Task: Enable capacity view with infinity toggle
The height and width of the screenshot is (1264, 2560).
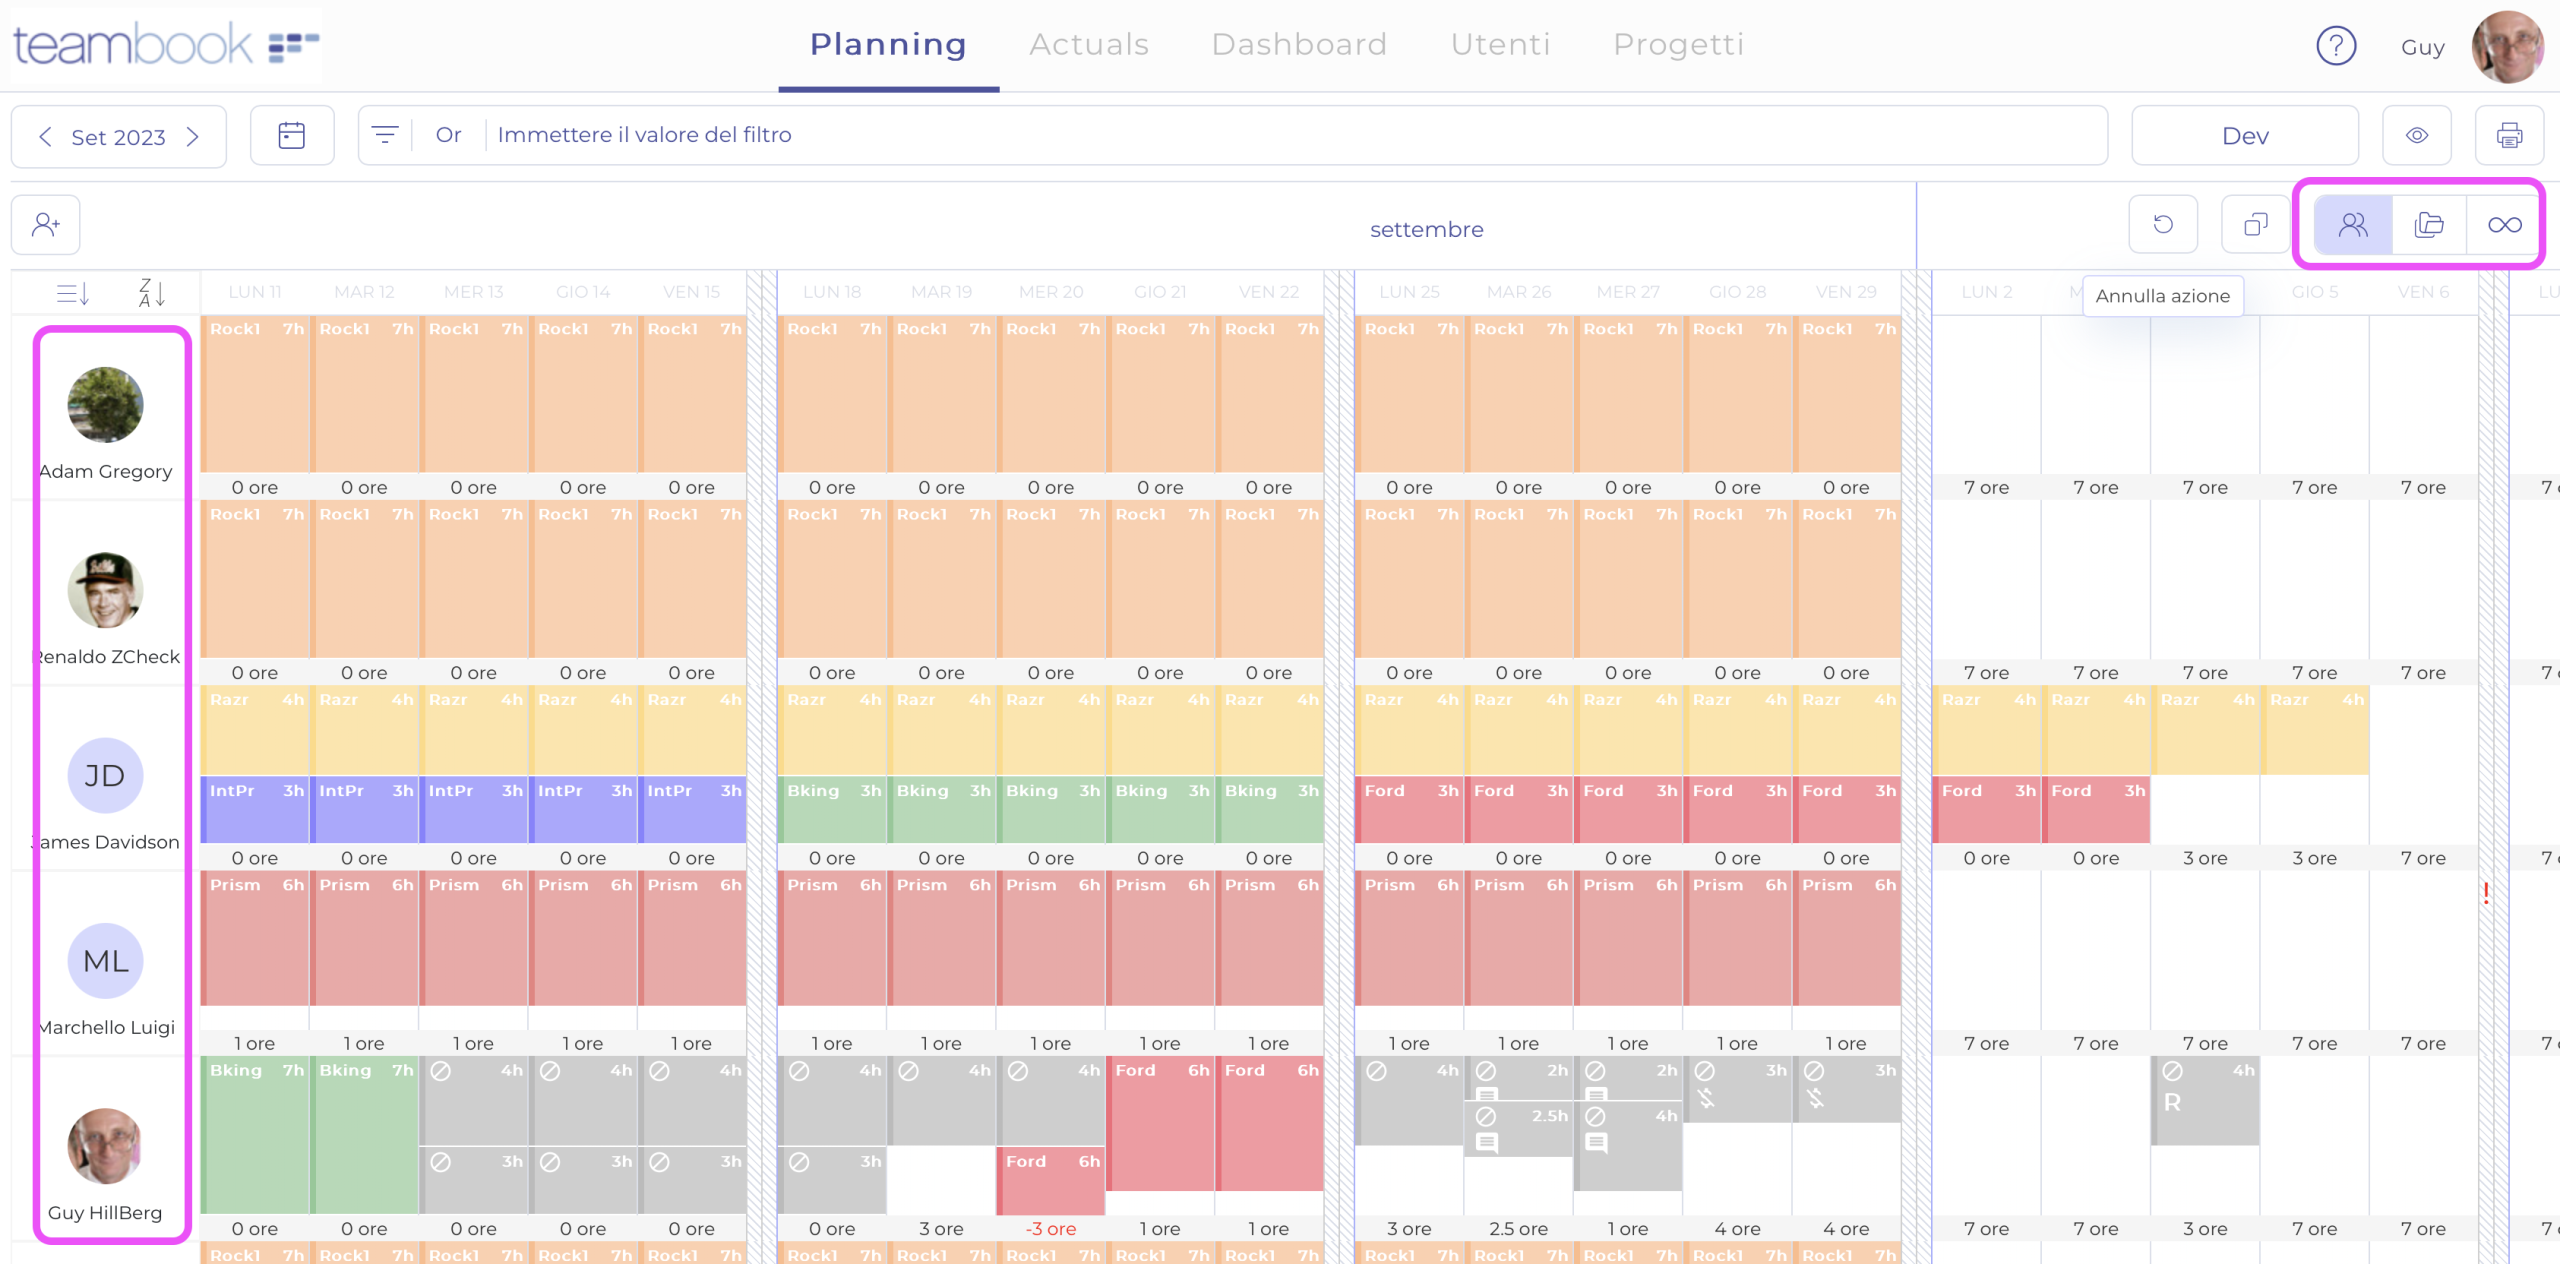Action: tap(2505, 224)
